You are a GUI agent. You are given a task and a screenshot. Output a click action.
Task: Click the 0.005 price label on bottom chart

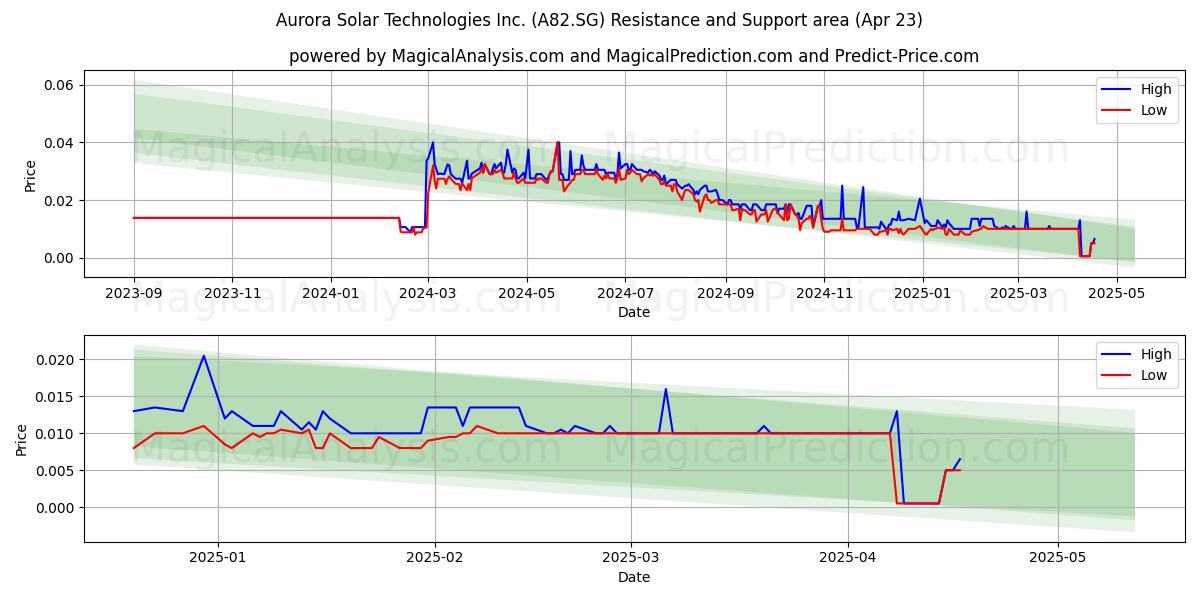click(55, 471)
